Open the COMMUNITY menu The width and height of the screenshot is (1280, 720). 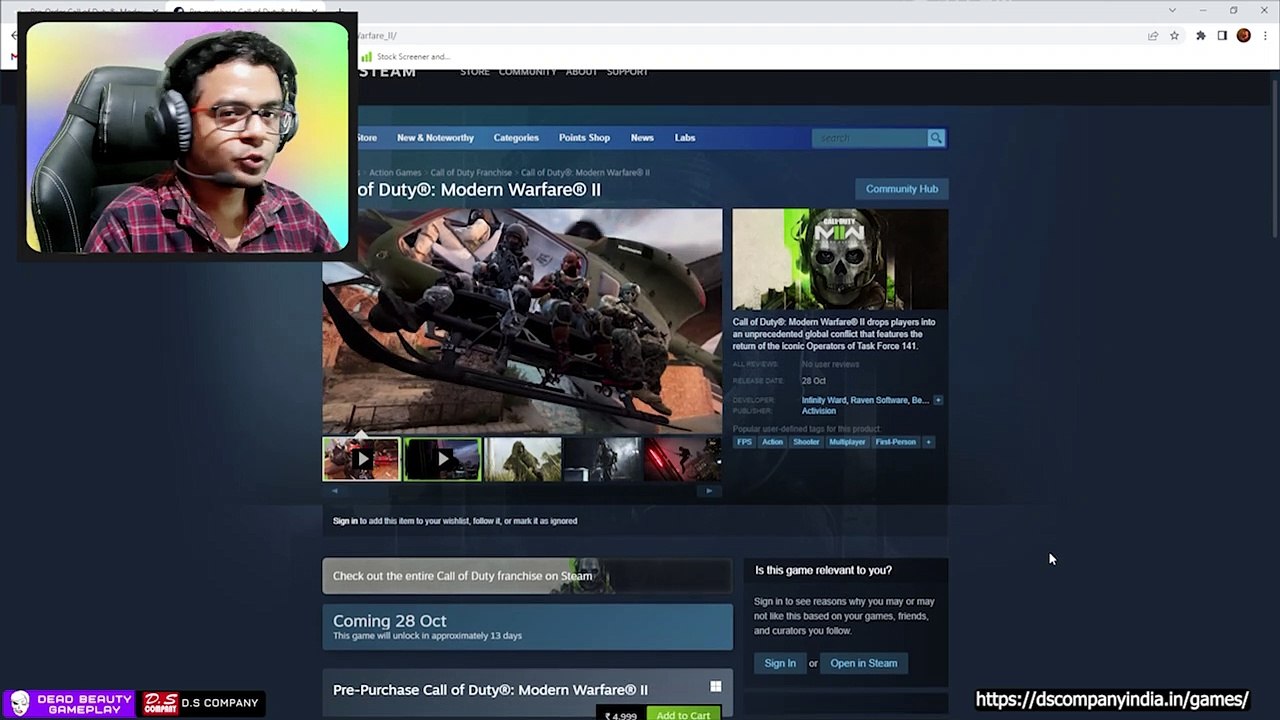pos(527,72)
